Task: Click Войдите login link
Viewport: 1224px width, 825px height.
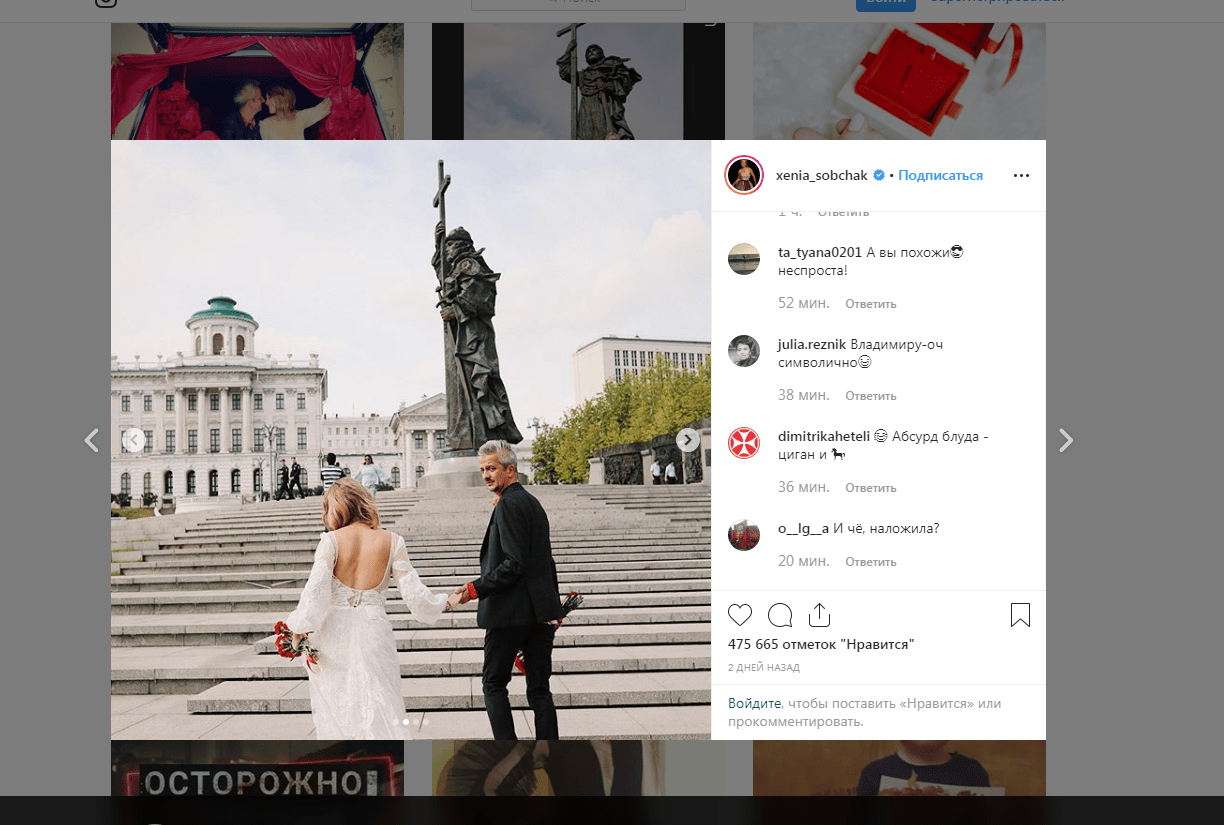Action: pyautogui.click(x=754, y=704)
